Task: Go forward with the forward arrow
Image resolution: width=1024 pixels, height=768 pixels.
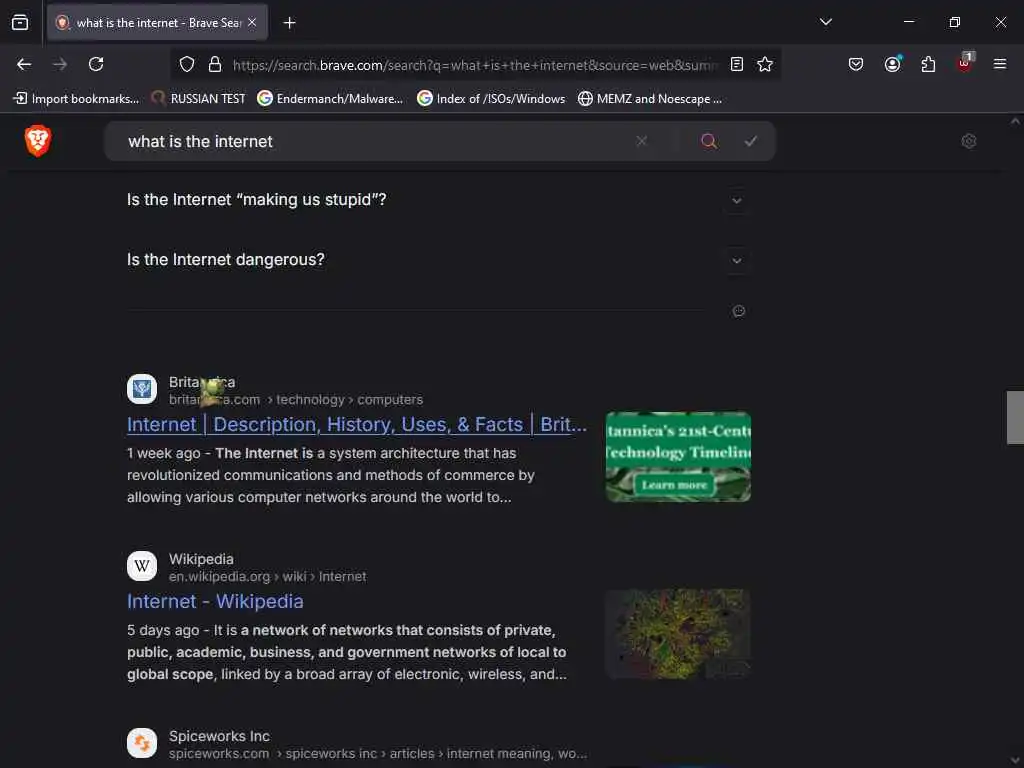Action: 60,64
